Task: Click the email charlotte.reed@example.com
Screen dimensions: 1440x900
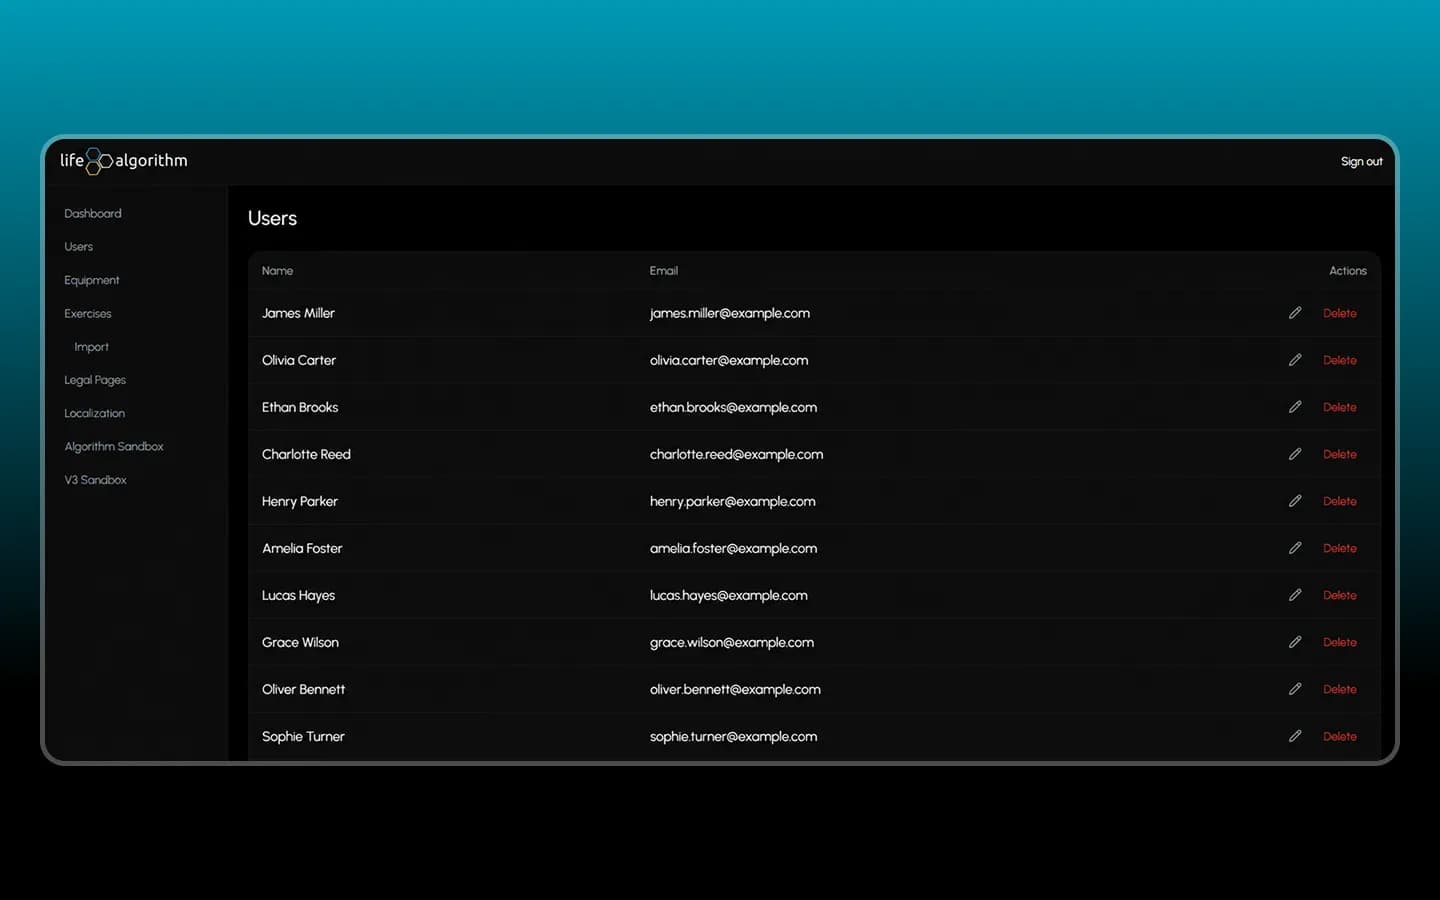Action: coord(737,454)
